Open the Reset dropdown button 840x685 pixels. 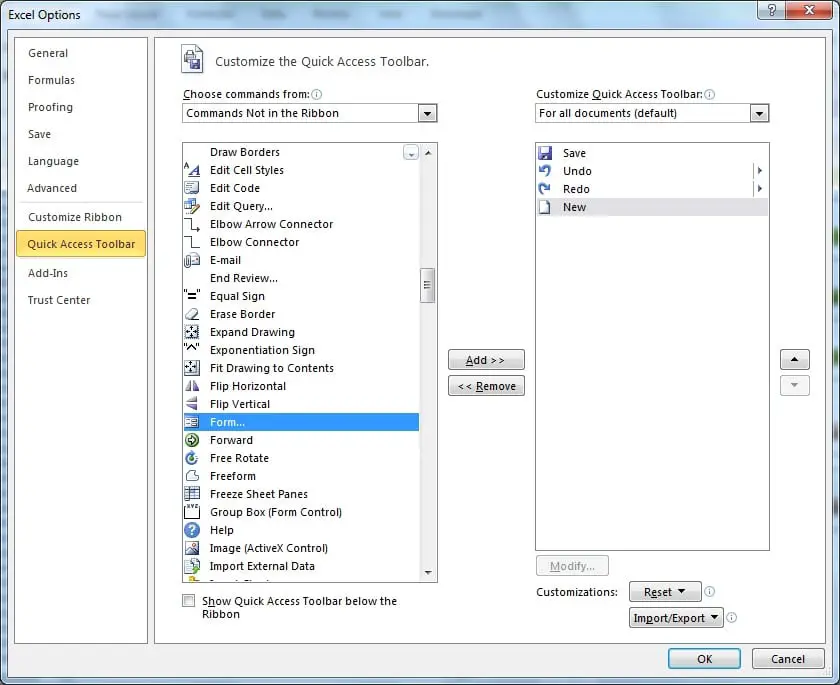665,592
